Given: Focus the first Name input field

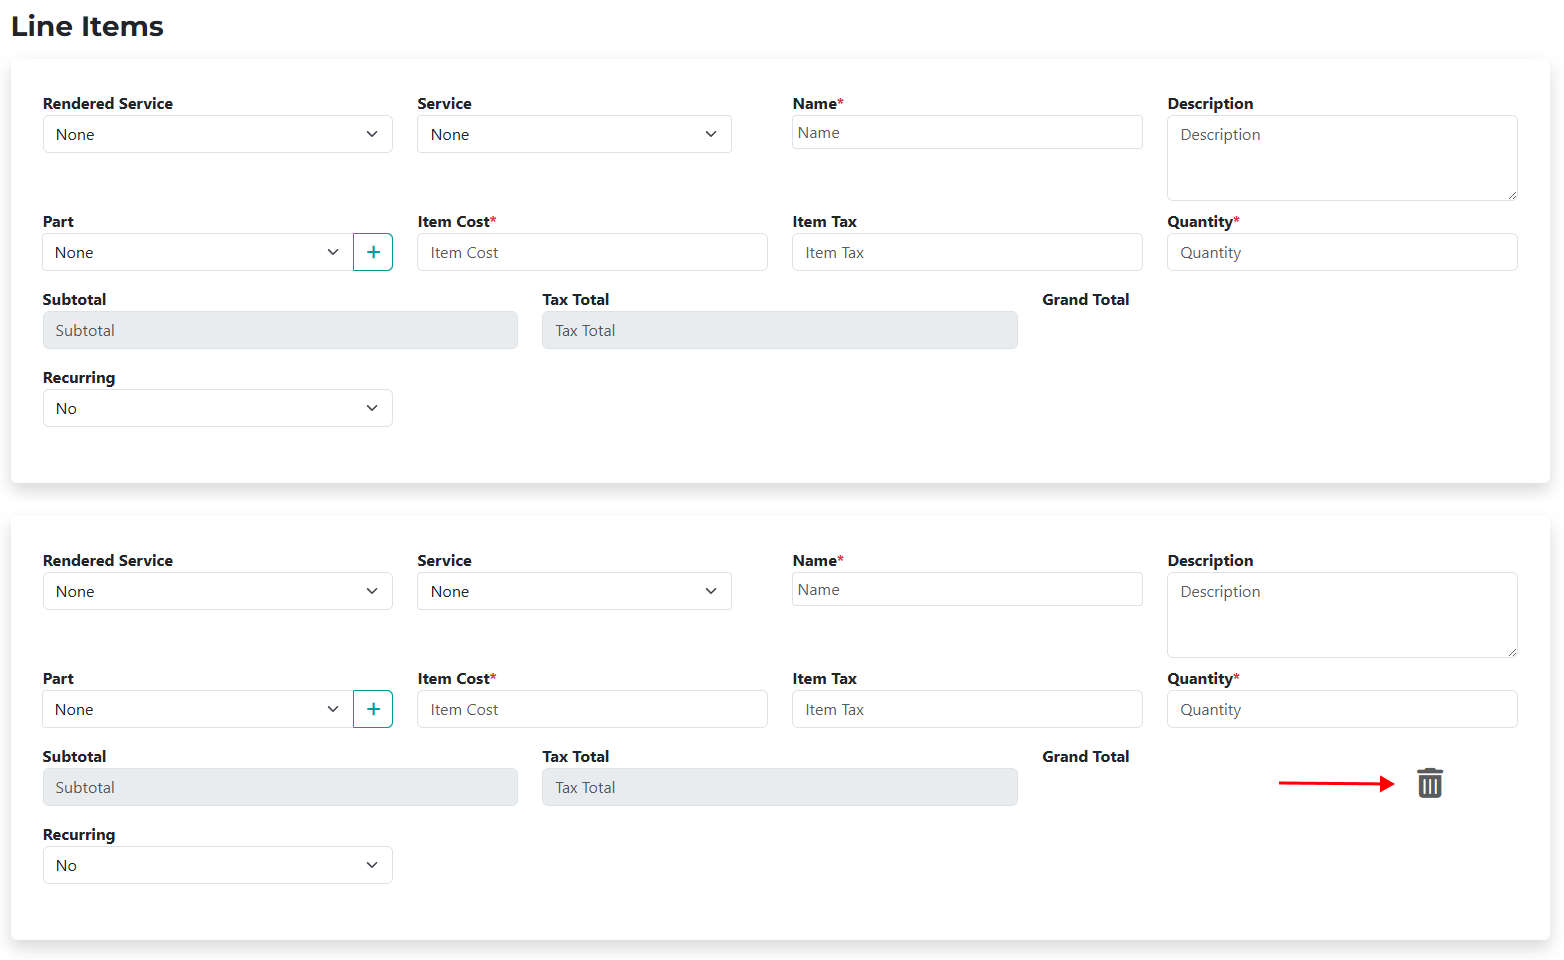Looking at the screenshot, I should pyautogui.click(x=966, y=133).
